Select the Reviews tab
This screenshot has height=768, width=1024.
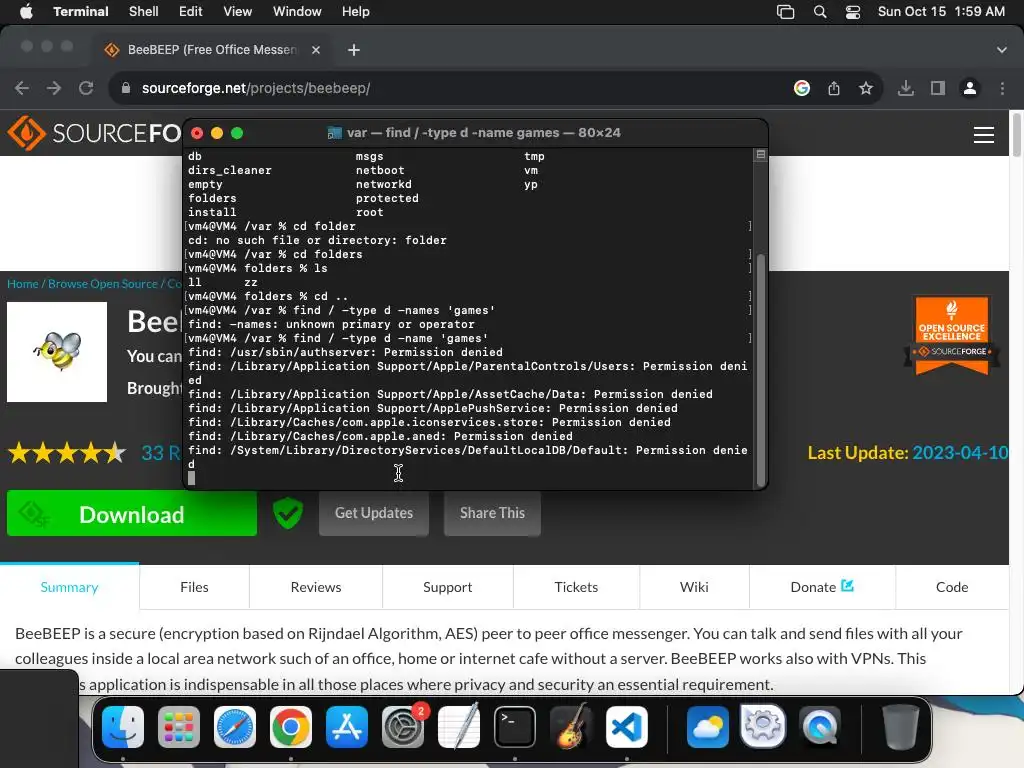(x=316, y=587)
